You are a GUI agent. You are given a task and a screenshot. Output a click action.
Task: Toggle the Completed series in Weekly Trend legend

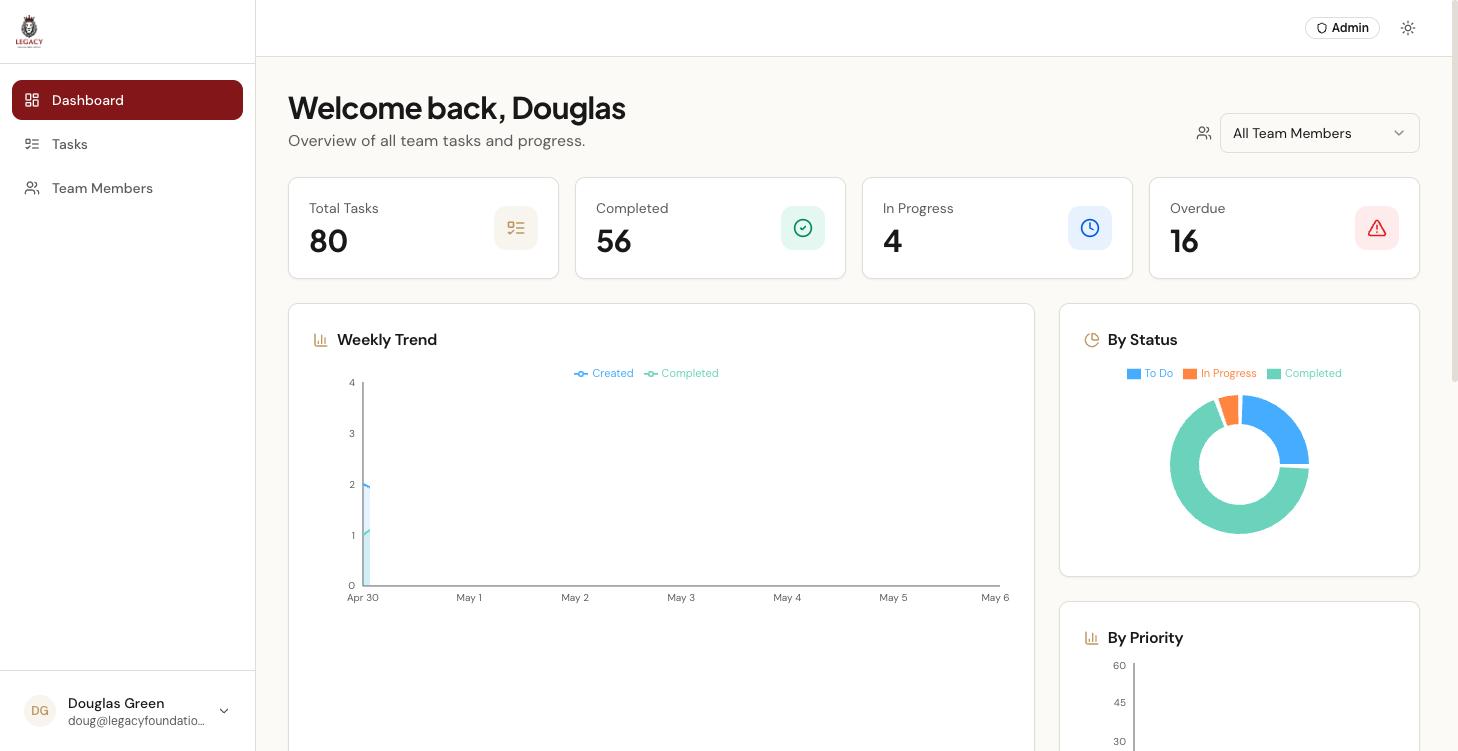(x=681, y=373)
